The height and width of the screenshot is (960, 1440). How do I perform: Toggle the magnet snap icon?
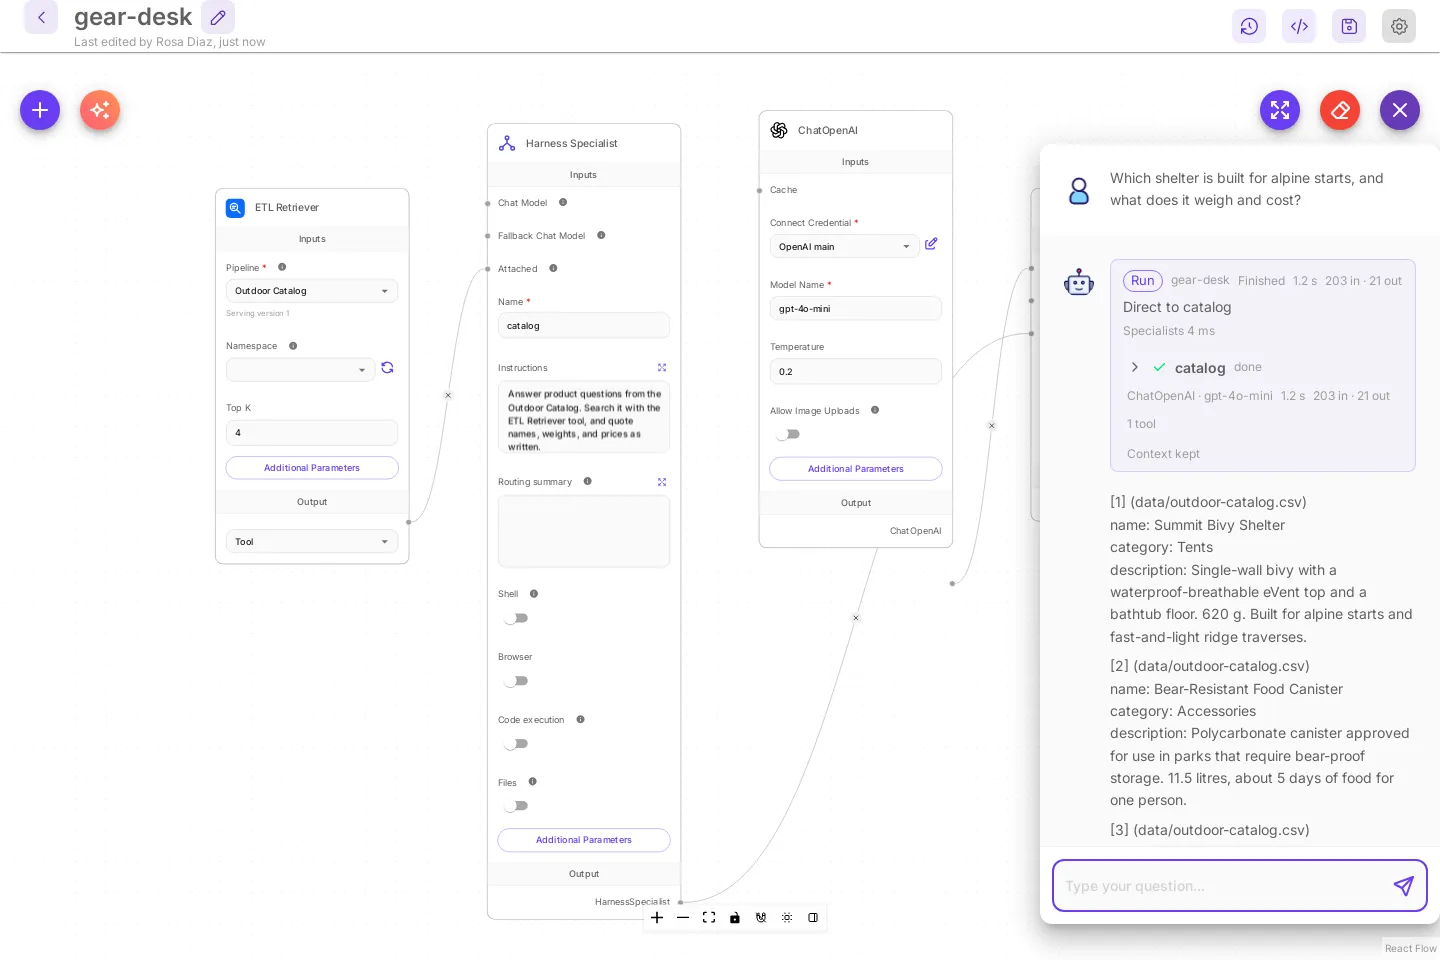(761, 918)
